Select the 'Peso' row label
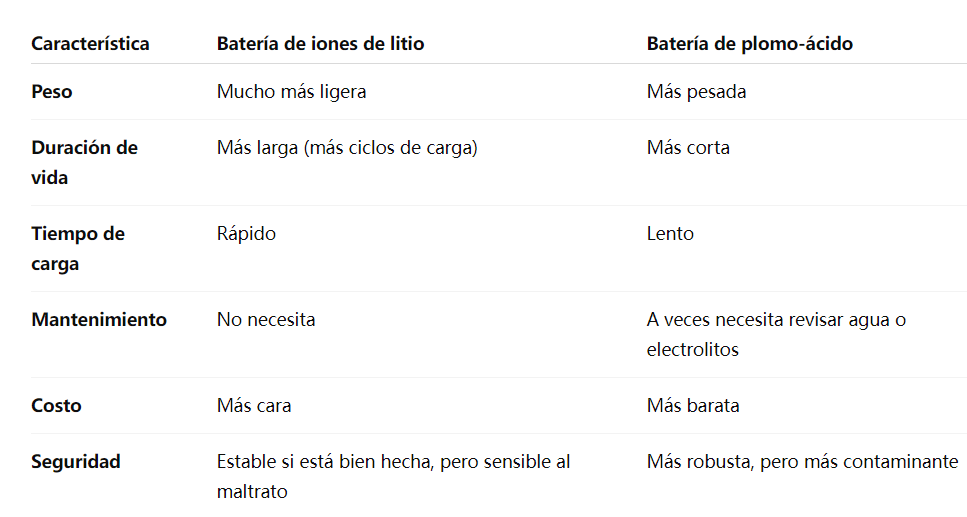 point(52,92)
